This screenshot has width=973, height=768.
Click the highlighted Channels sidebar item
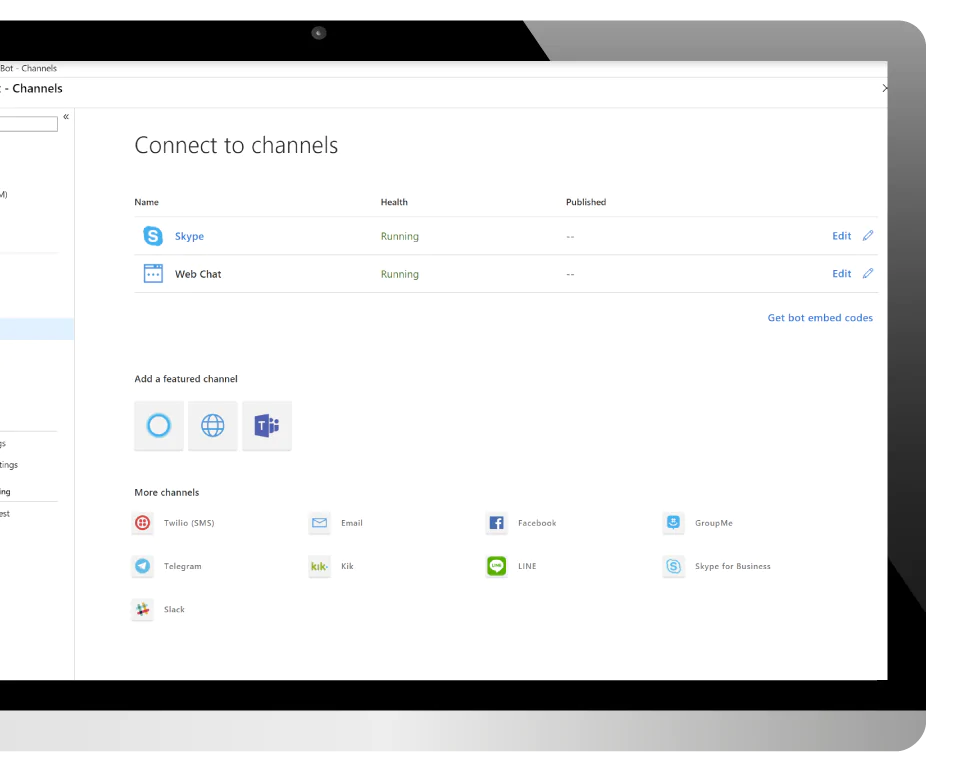pos(37,329)
